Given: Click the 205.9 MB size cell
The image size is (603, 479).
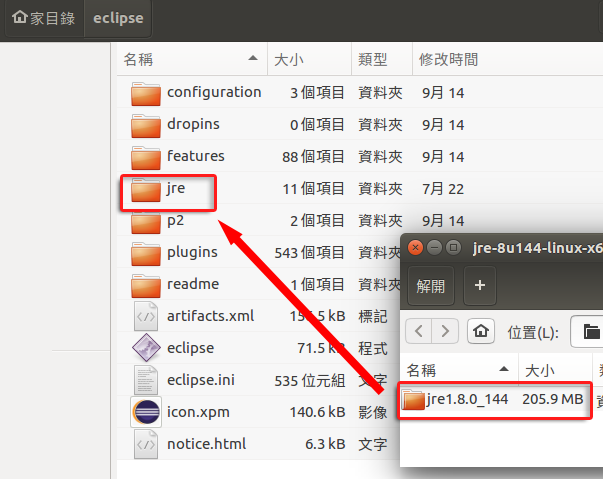Looking at the screenshot, I should pyautogui.click(x=553, y=399).
